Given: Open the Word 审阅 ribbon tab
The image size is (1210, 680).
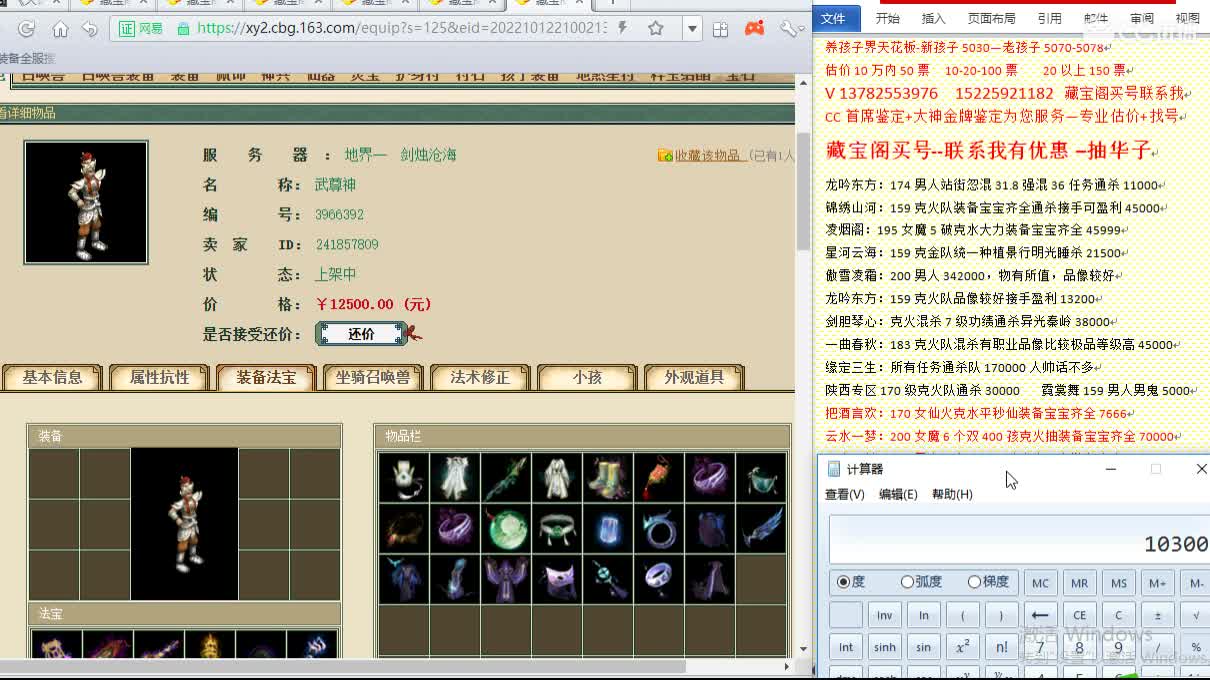Looking at the screenshot, I should click(x=1142, y=18).
